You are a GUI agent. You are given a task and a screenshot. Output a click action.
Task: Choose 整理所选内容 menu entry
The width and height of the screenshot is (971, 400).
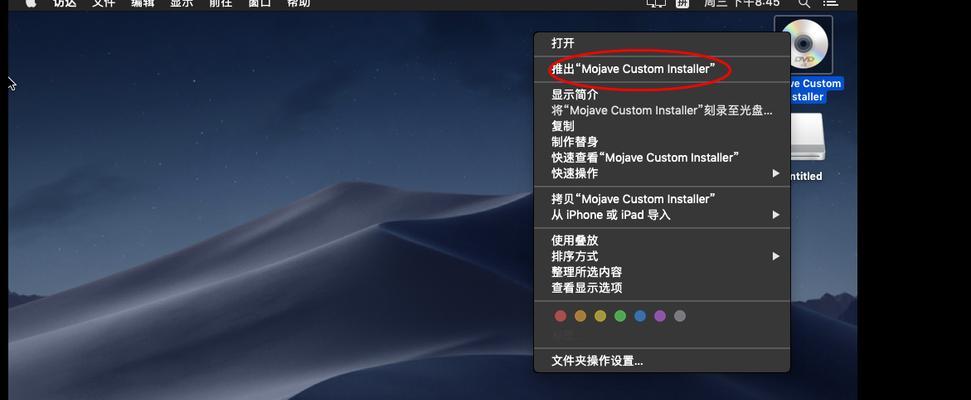click(x=662, y=272)
